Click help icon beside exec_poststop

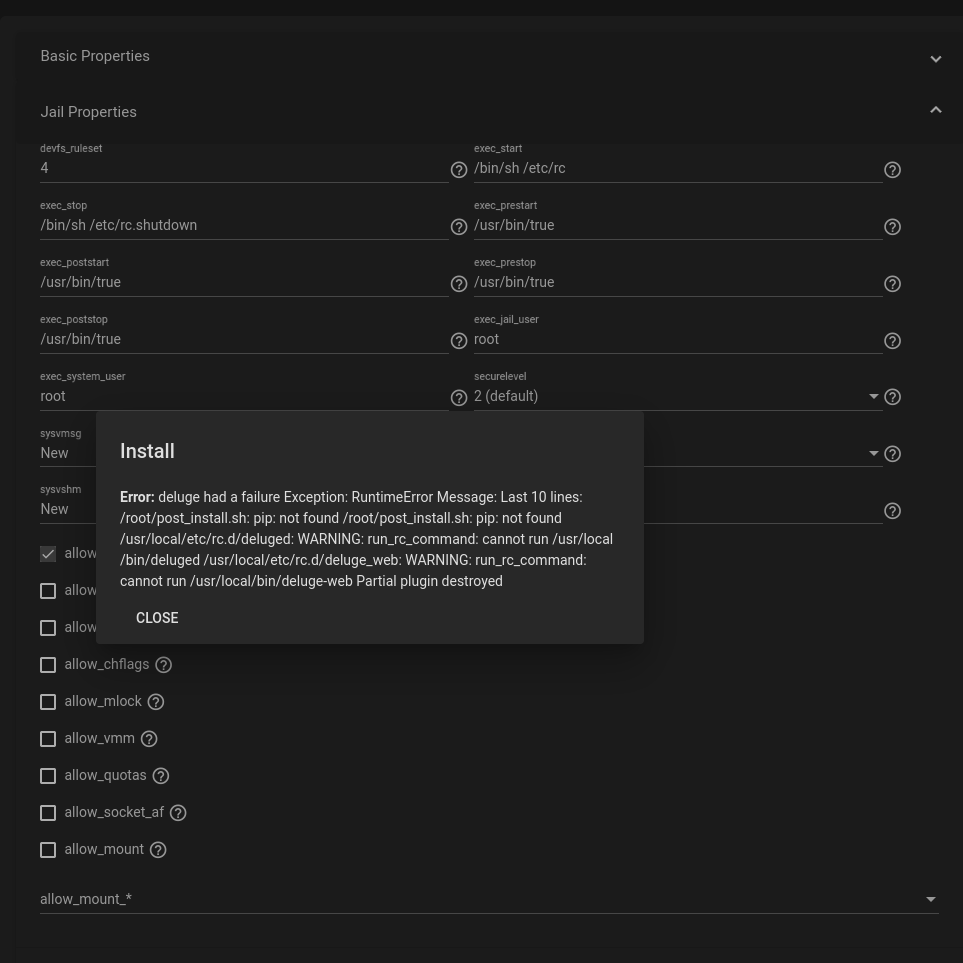coord(459,341)
